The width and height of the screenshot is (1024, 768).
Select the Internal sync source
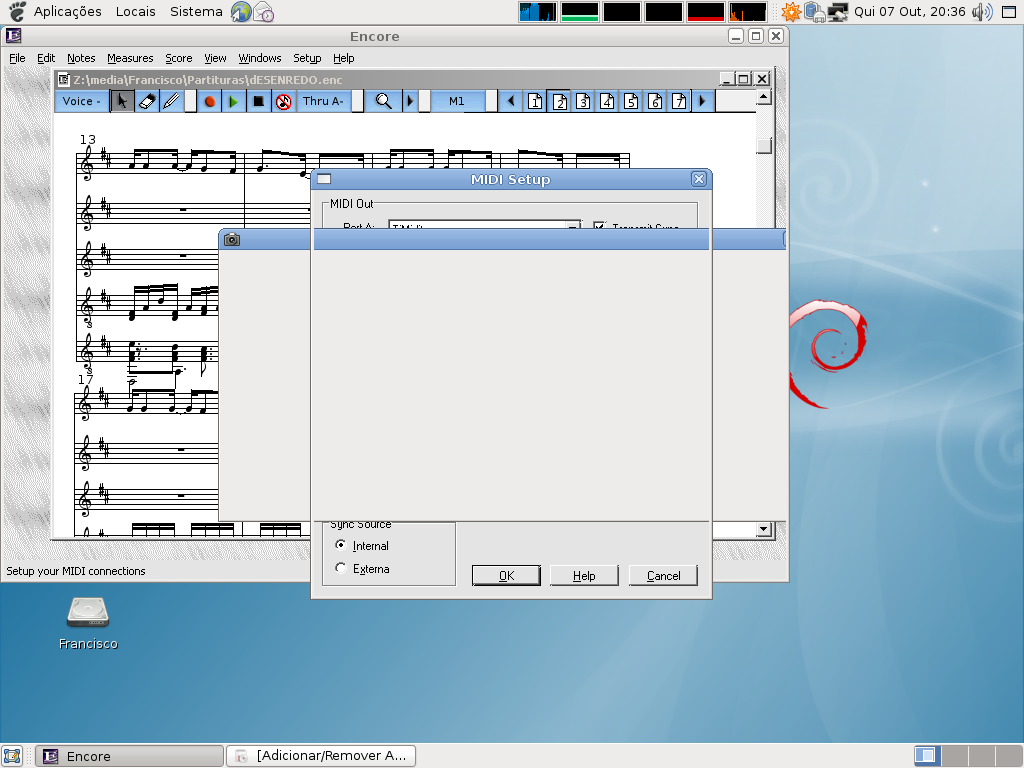tap(341, 546)
